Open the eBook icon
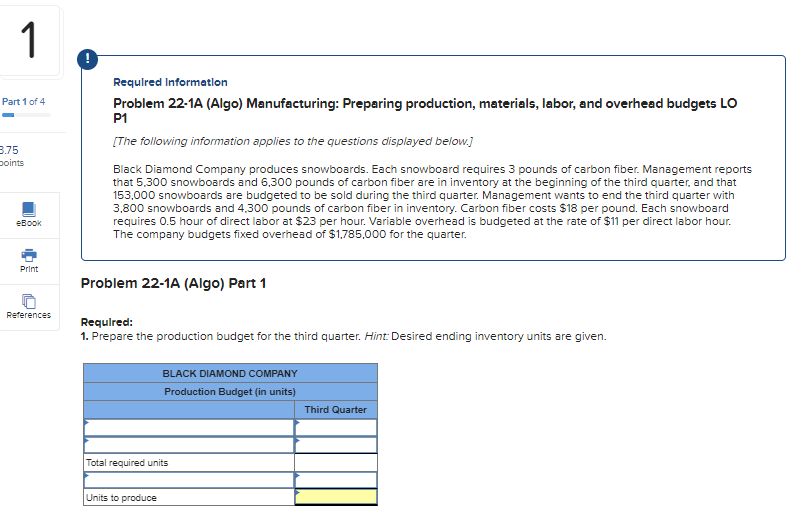804x529 pixels. pos(29,209)
